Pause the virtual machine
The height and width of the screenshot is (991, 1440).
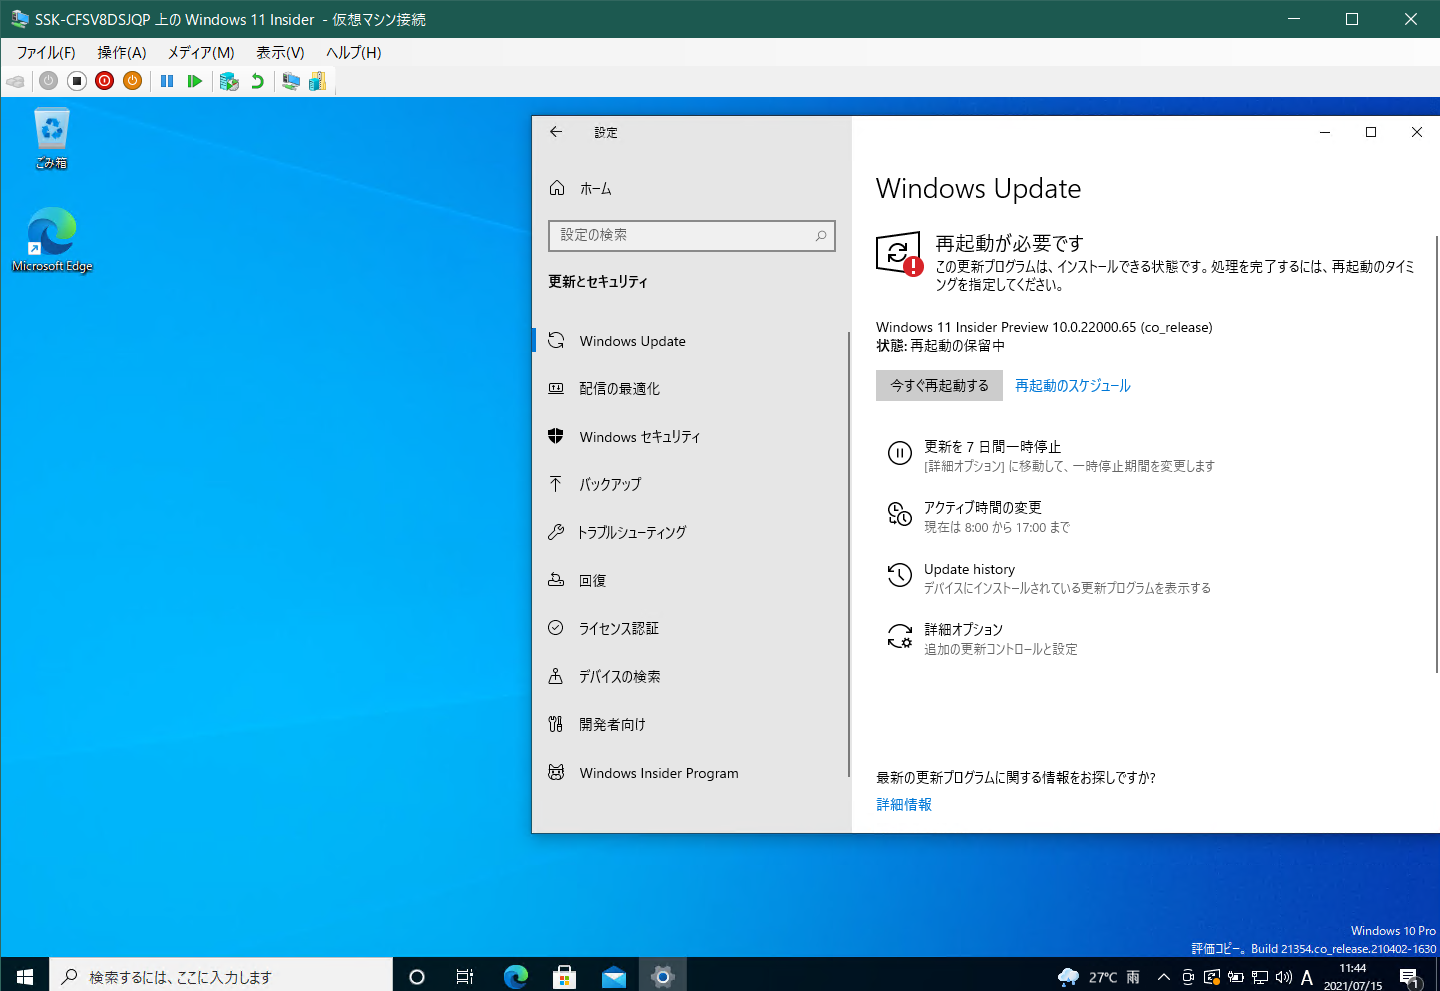(167, 81)
